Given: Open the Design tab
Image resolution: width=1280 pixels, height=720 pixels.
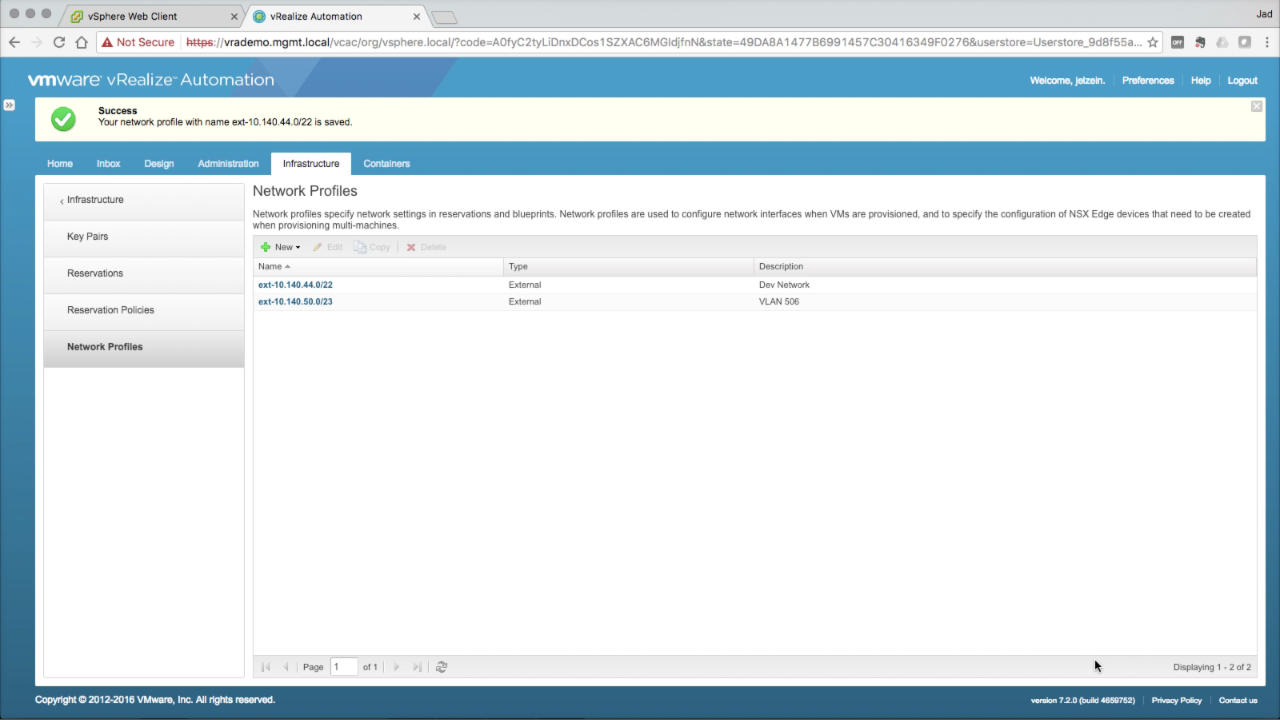Looking at the screenshot, I should (x=159, y=163).
